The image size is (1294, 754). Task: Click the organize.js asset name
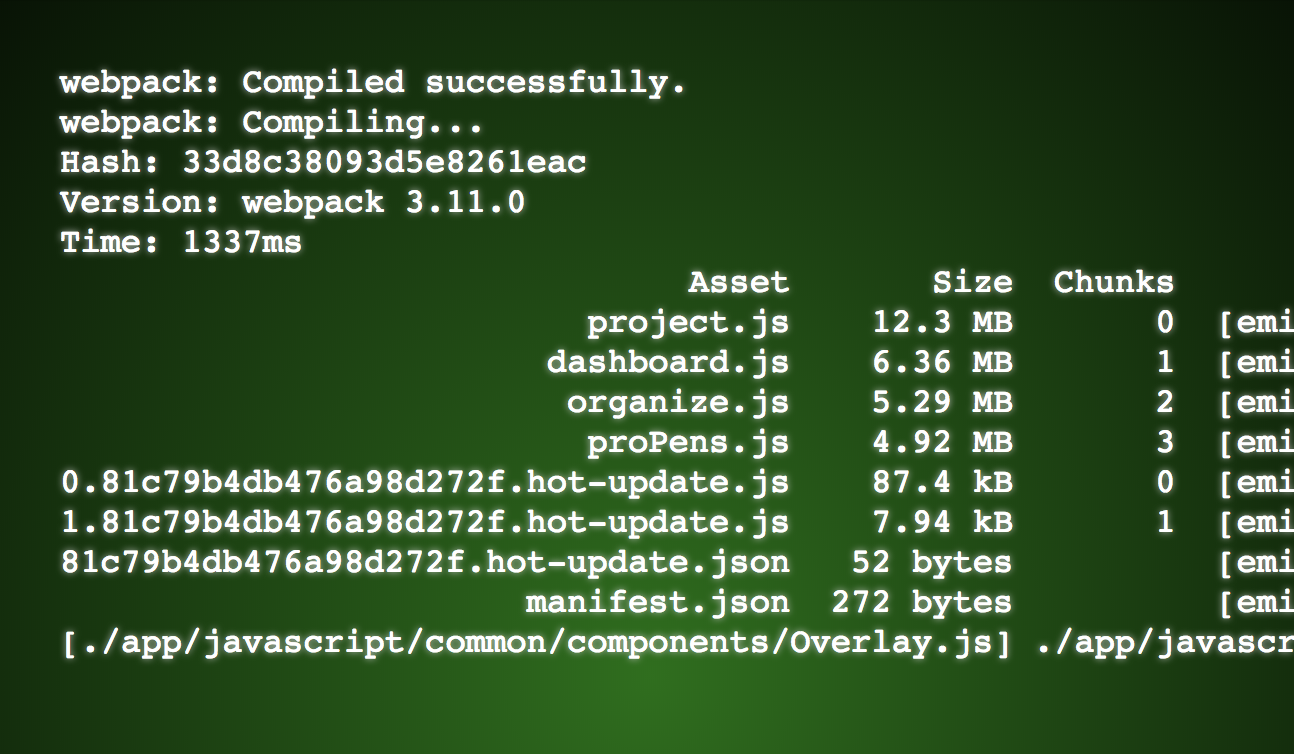[678, 402]
